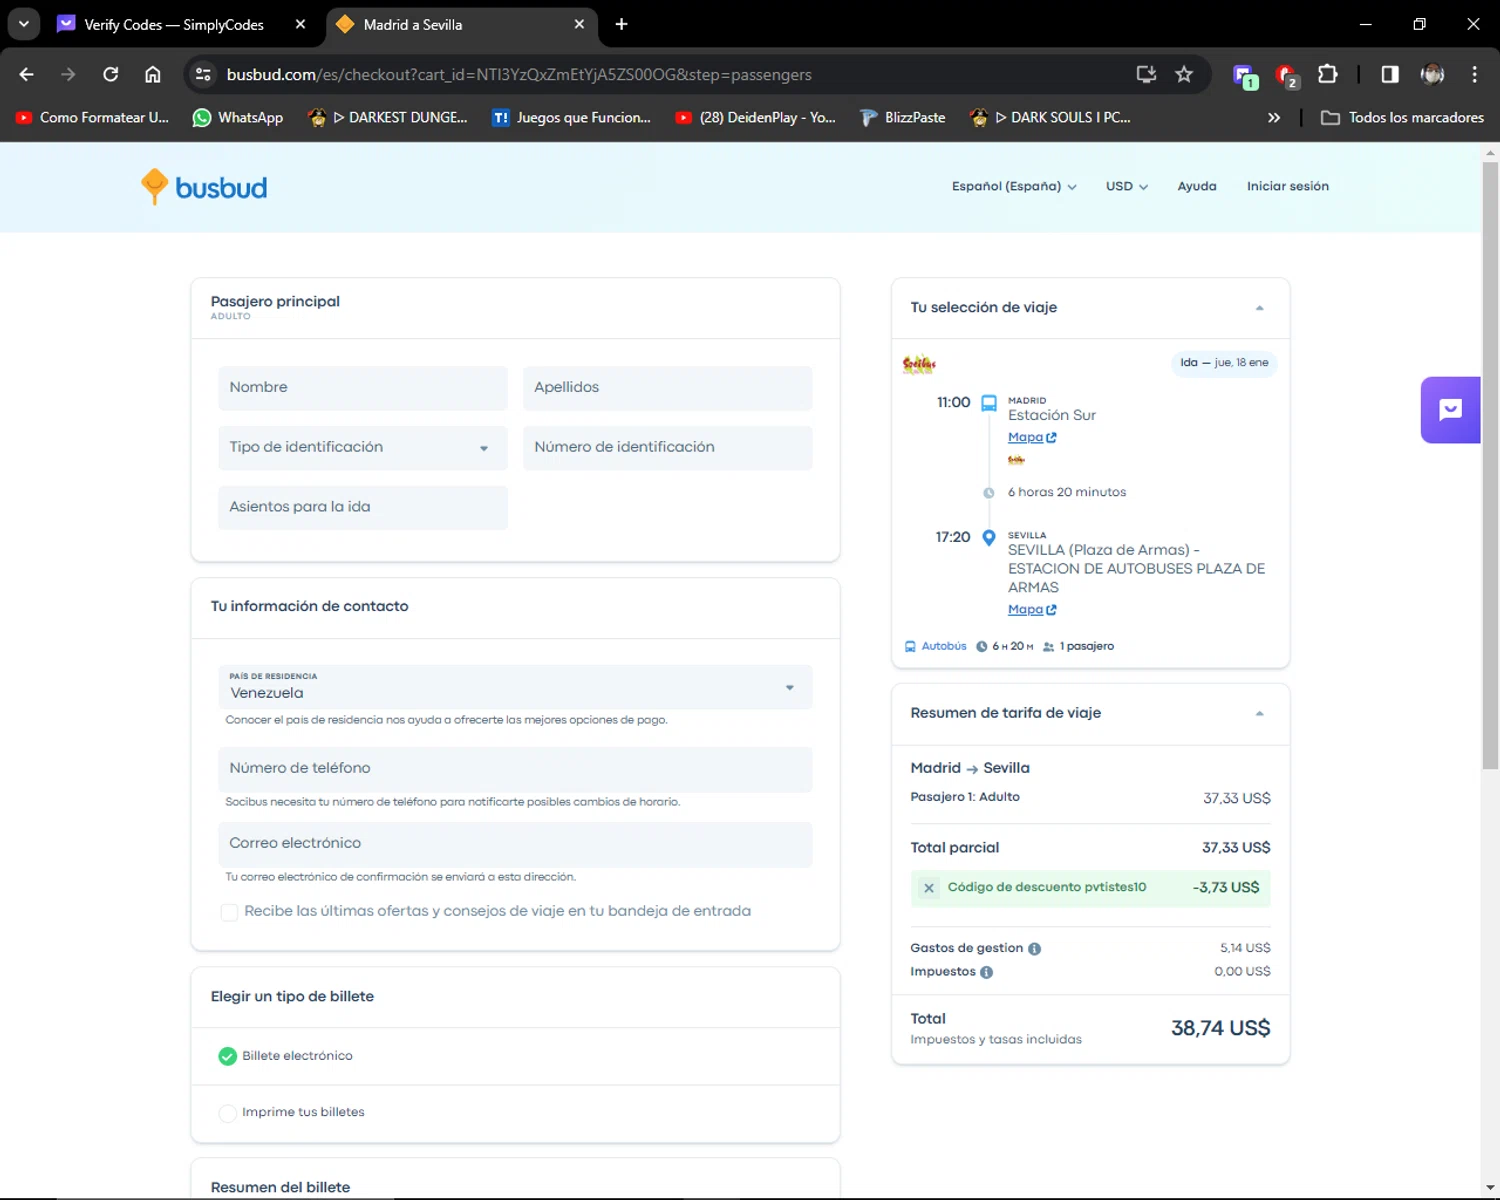The width and height of the screenshot is (1500, 1200).
Task: Open Chrome three-dot menu
Action: tap(1474, 74)
